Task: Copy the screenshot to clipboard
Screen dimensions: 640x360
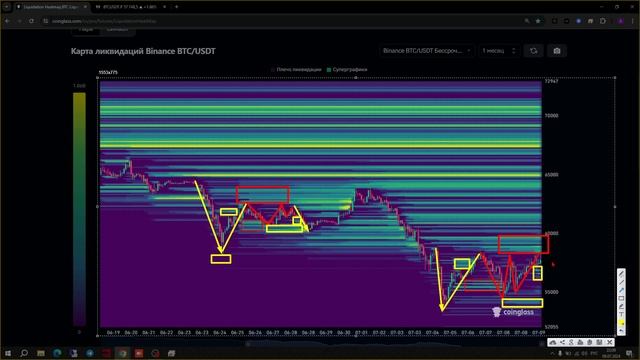Action: click(590, 342)
